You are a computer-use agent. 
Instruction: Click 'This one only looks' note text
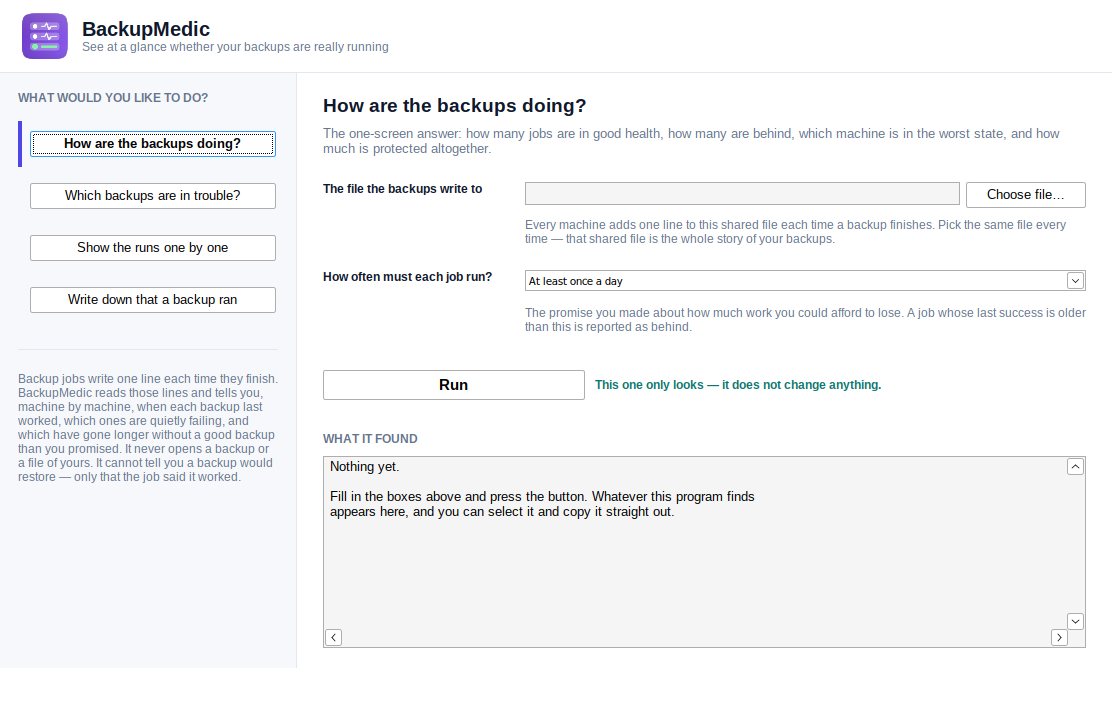click(738, 385)
